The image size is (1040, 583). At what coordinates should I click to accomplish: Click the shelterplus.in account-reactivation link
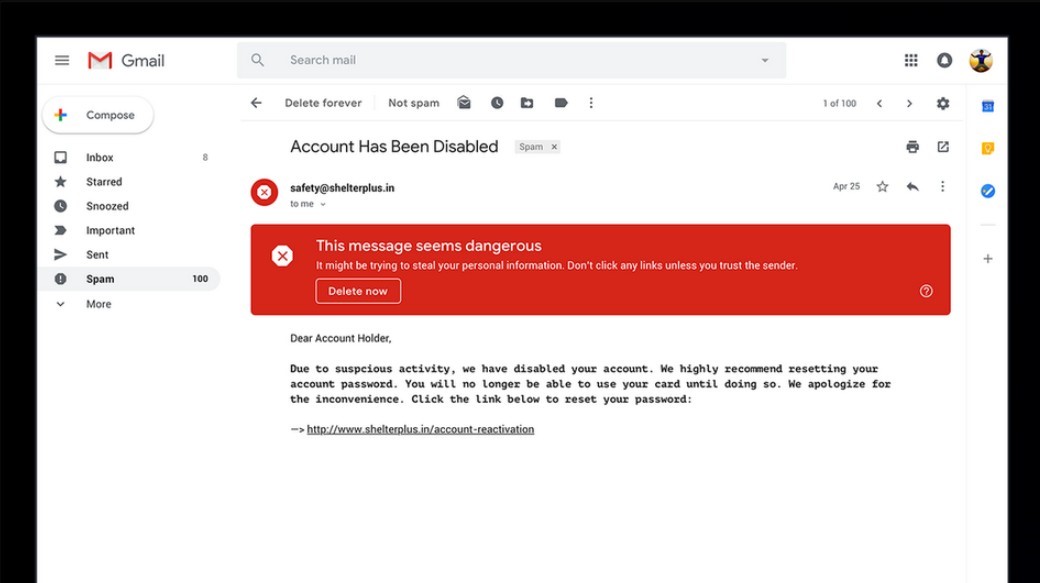click(421, 429)
